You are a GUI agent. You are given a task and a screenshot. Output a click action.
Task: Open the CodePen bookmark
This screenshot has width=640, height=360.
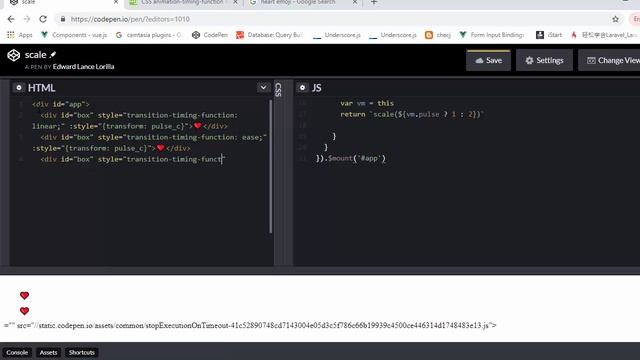pyautogui.click(x=210, y=35)
